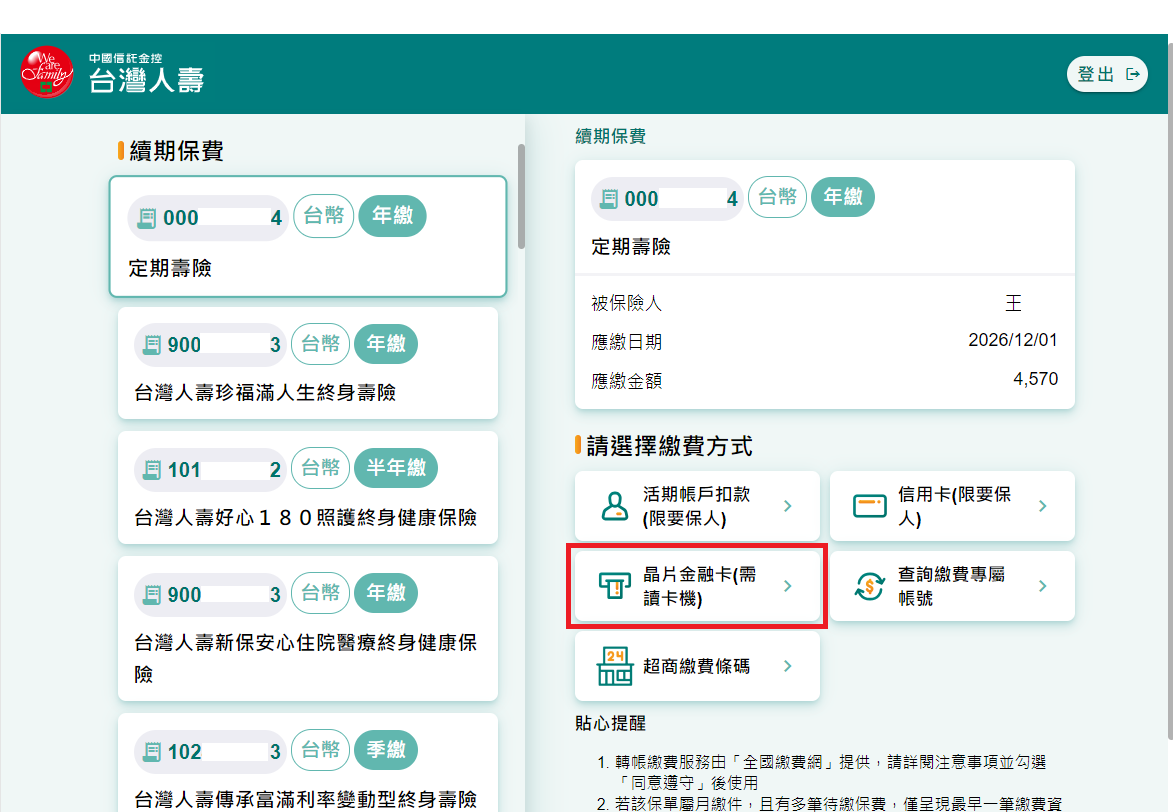Choose 晶片金融卡(需讀卡機) payment method
1173x812 pixels.
697,586
